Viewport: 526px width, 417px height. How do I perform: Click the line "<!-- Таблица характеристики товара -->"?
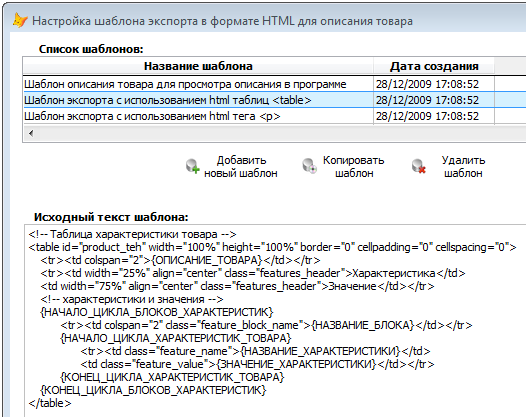(133, 234)
